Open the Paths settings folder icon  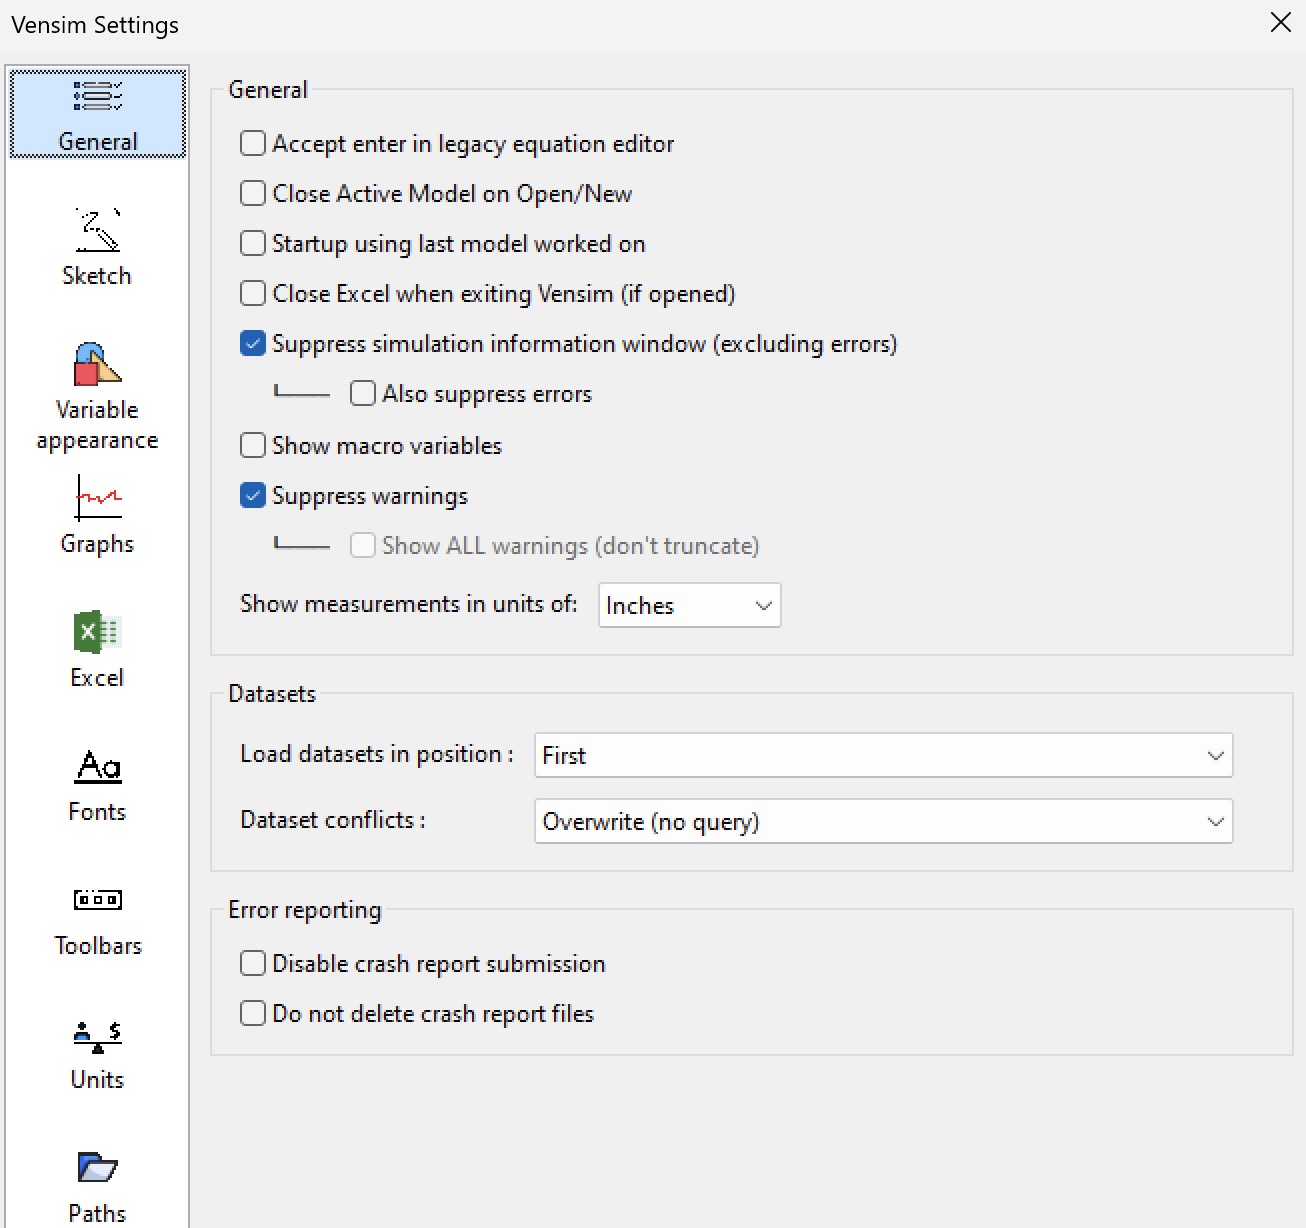97,1167
